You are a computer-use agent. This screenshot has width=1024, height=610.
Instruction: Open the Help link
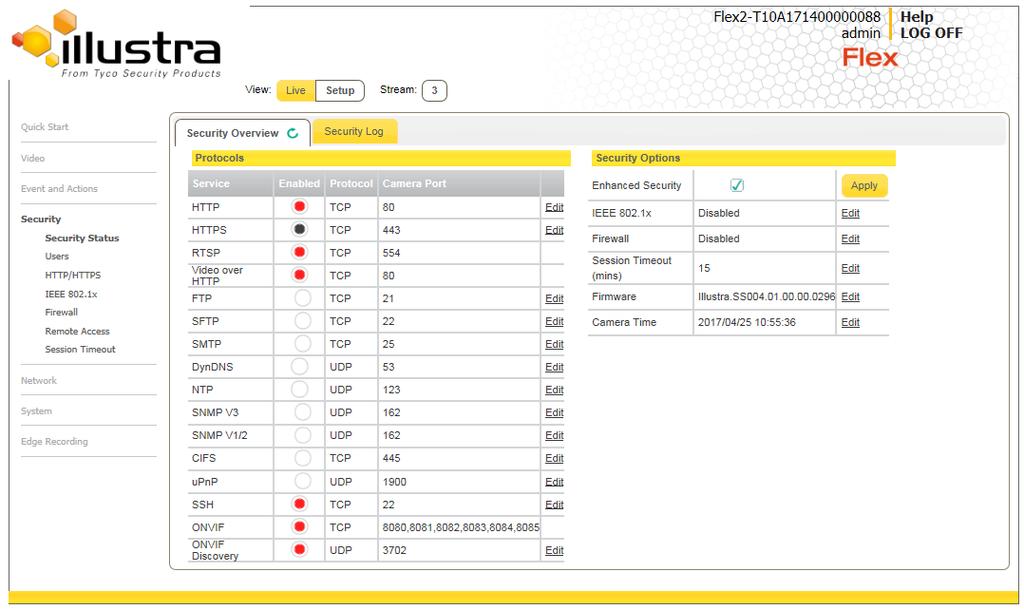pos(916,17)
